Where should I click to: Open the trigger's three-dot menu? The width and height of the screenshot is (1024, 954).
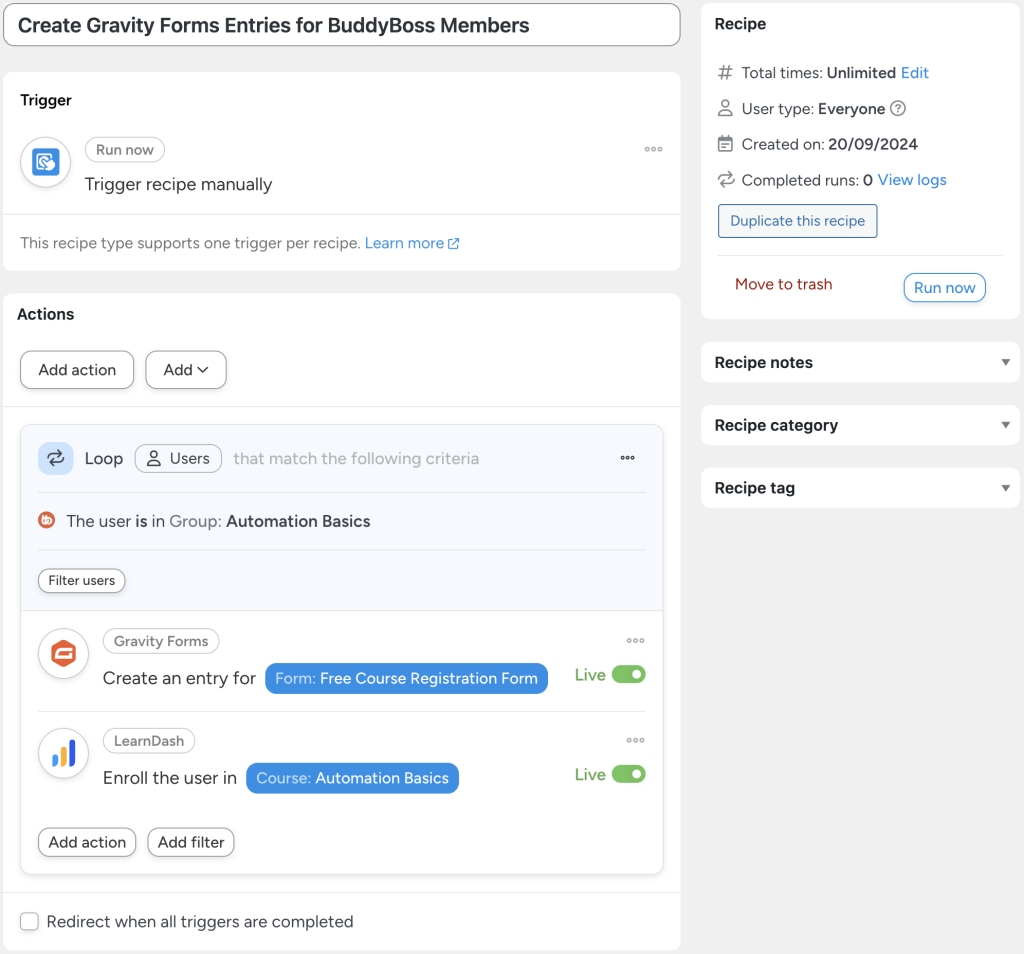(653, 149)
